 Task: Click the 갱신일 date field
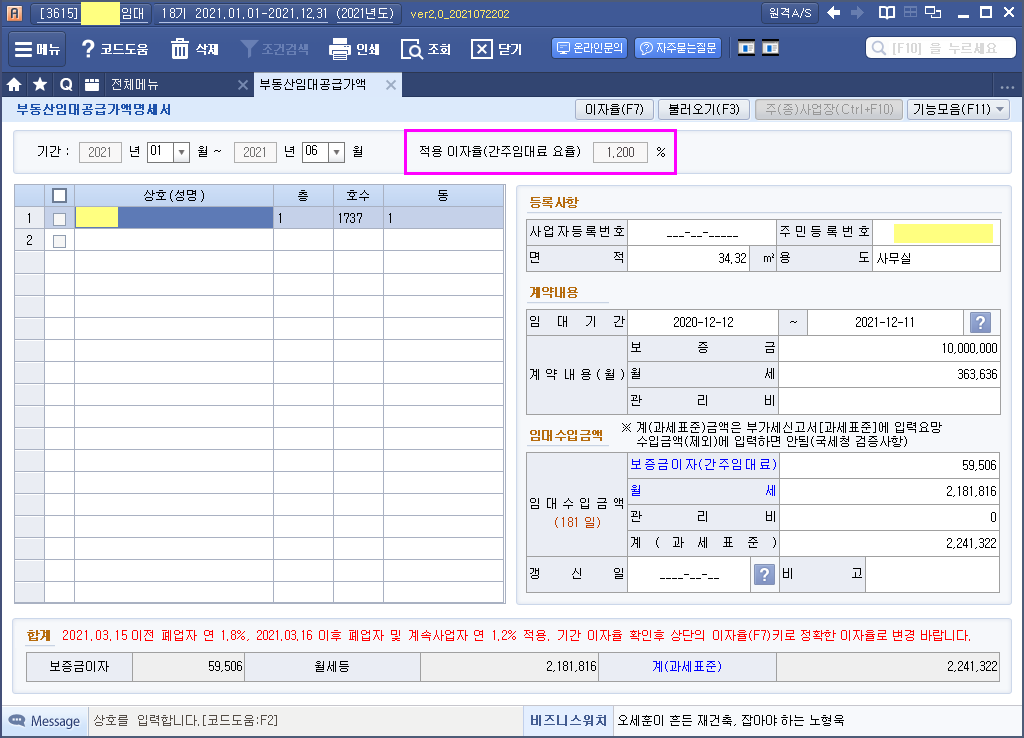pos(688,574)
